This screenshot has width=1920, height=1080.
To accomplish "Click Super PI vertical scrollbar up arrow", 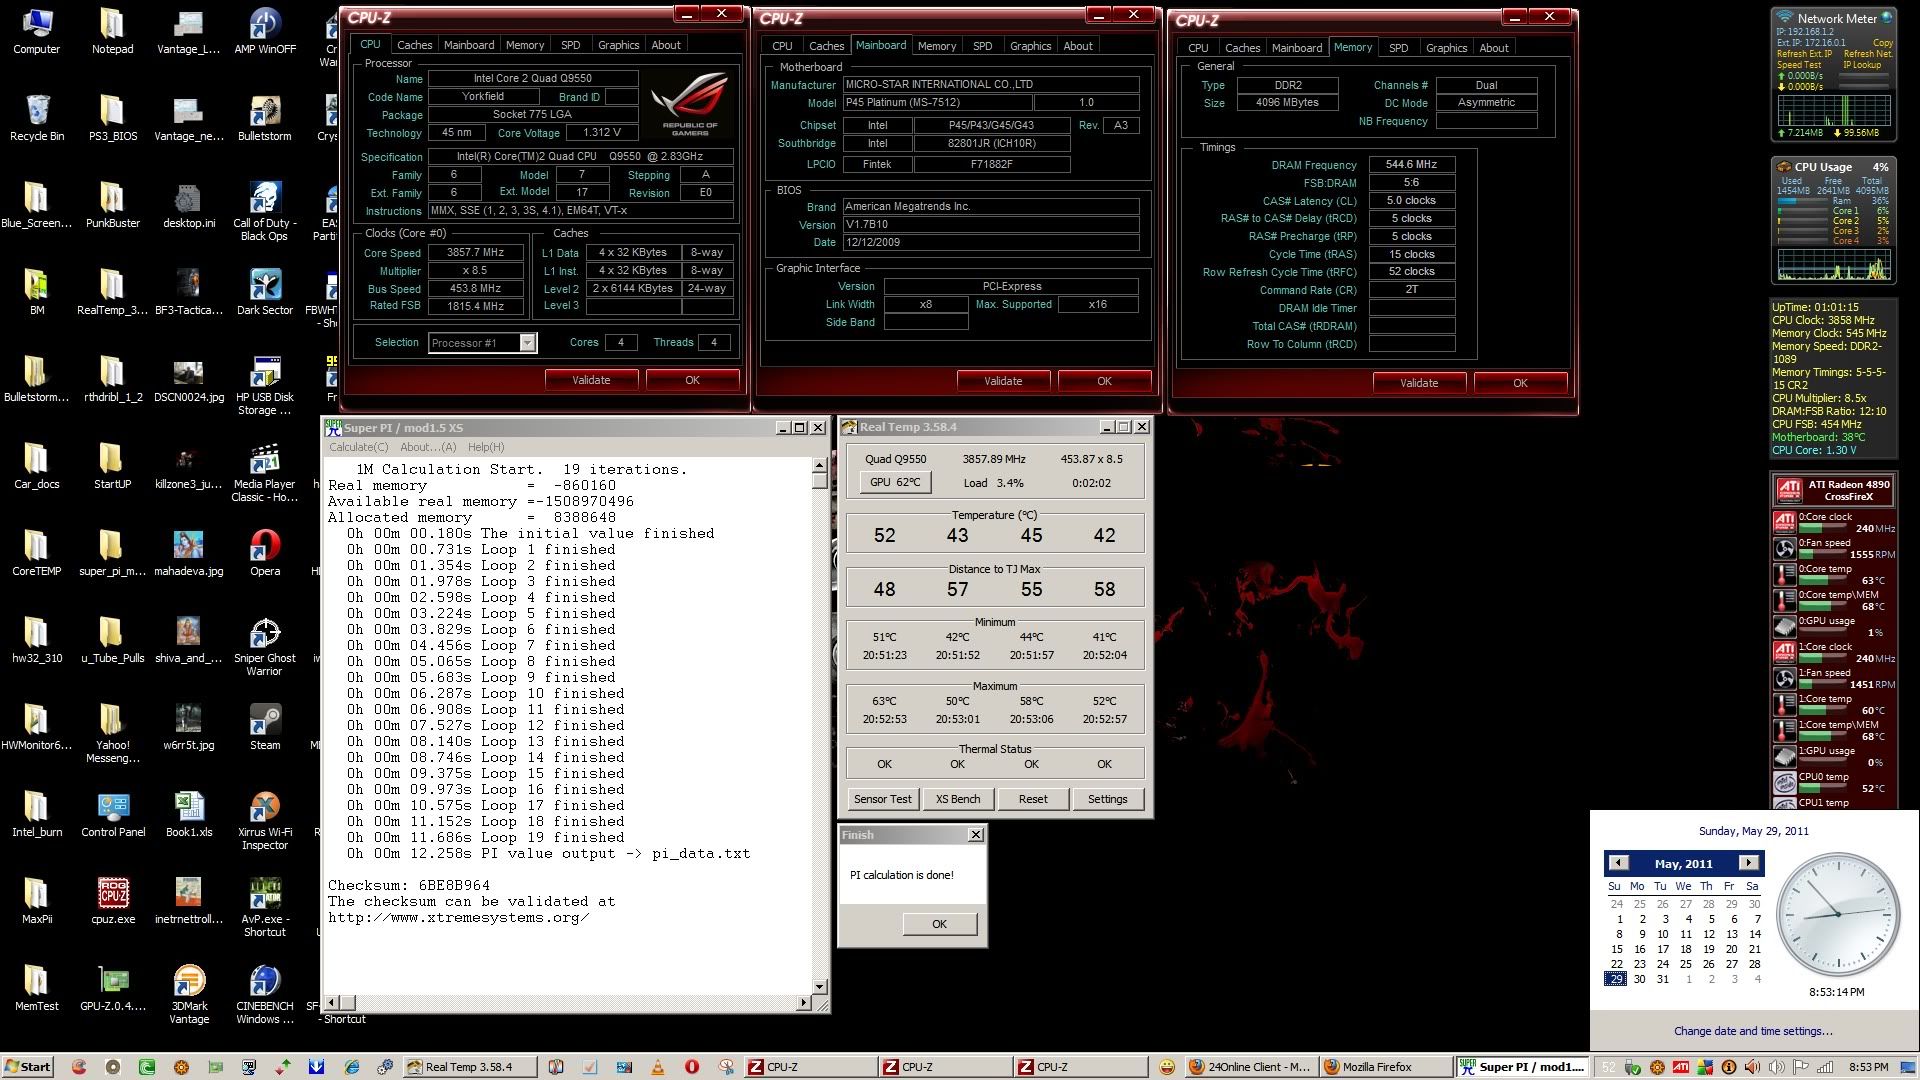I will tap(819, 465).
